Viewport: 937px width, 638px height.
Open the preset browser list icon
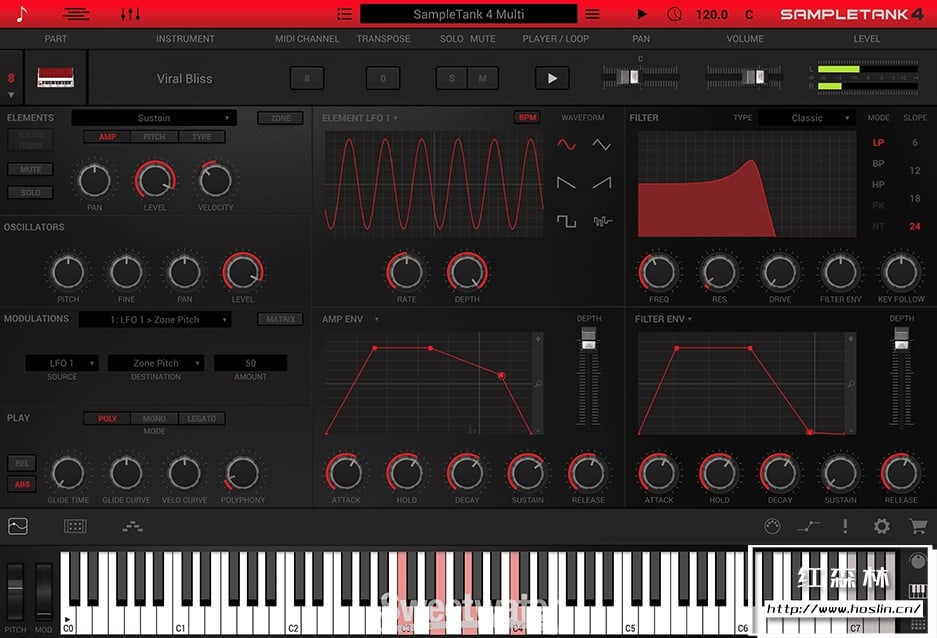point(344,14)
